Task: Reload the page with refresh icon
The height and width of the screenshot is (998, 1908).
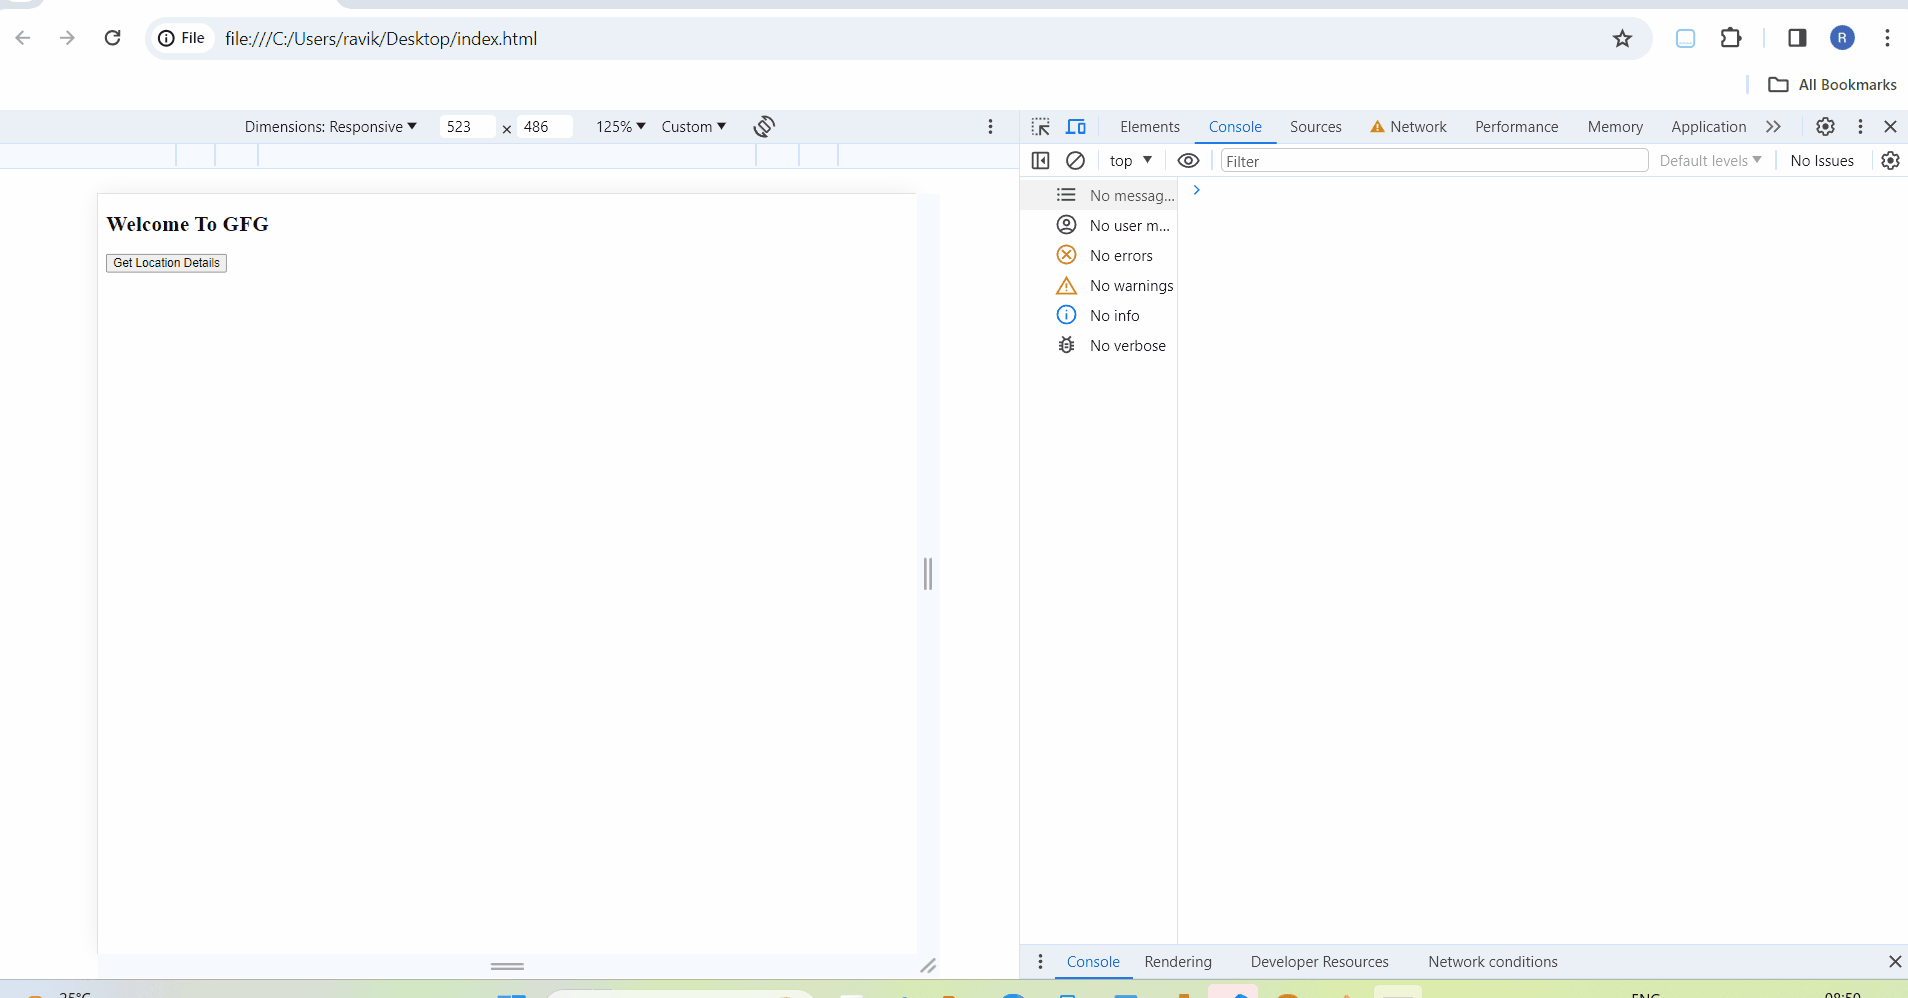Action: coord(112,38)
